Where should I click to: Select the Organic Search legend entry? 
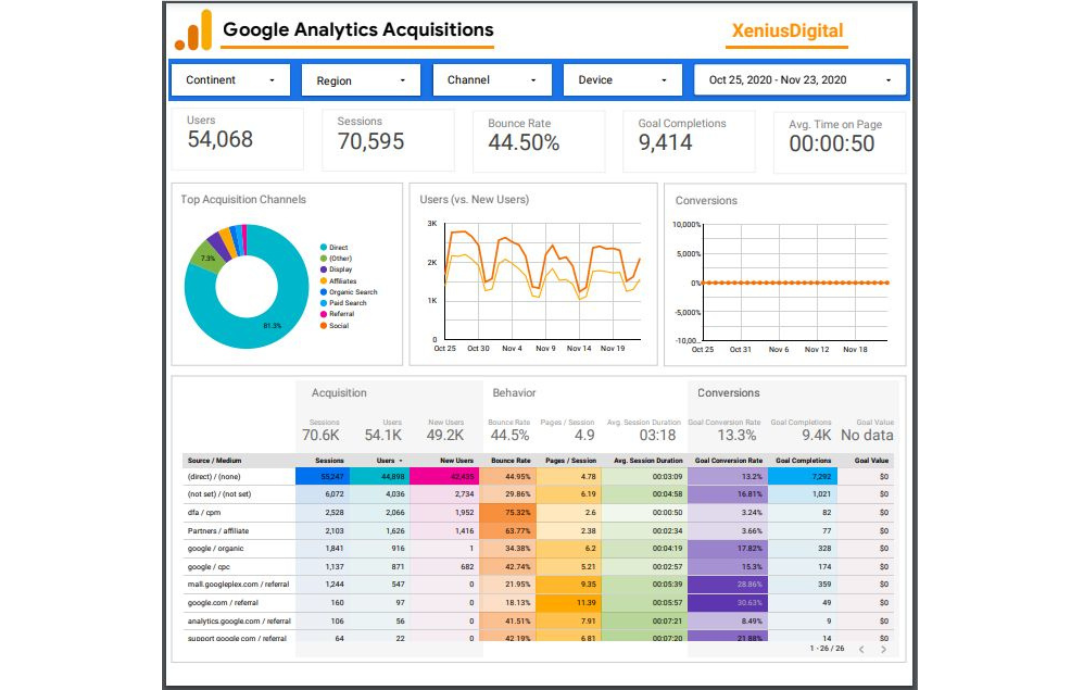pyautogui.click(x=349, y=292)
